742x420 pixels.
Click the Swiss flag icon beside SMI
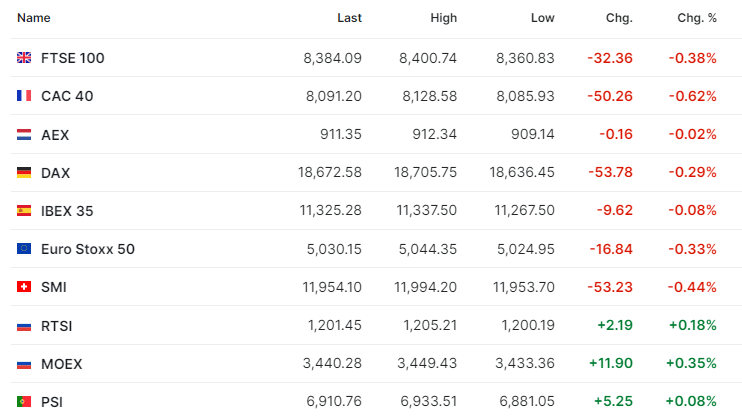(24, 287)
